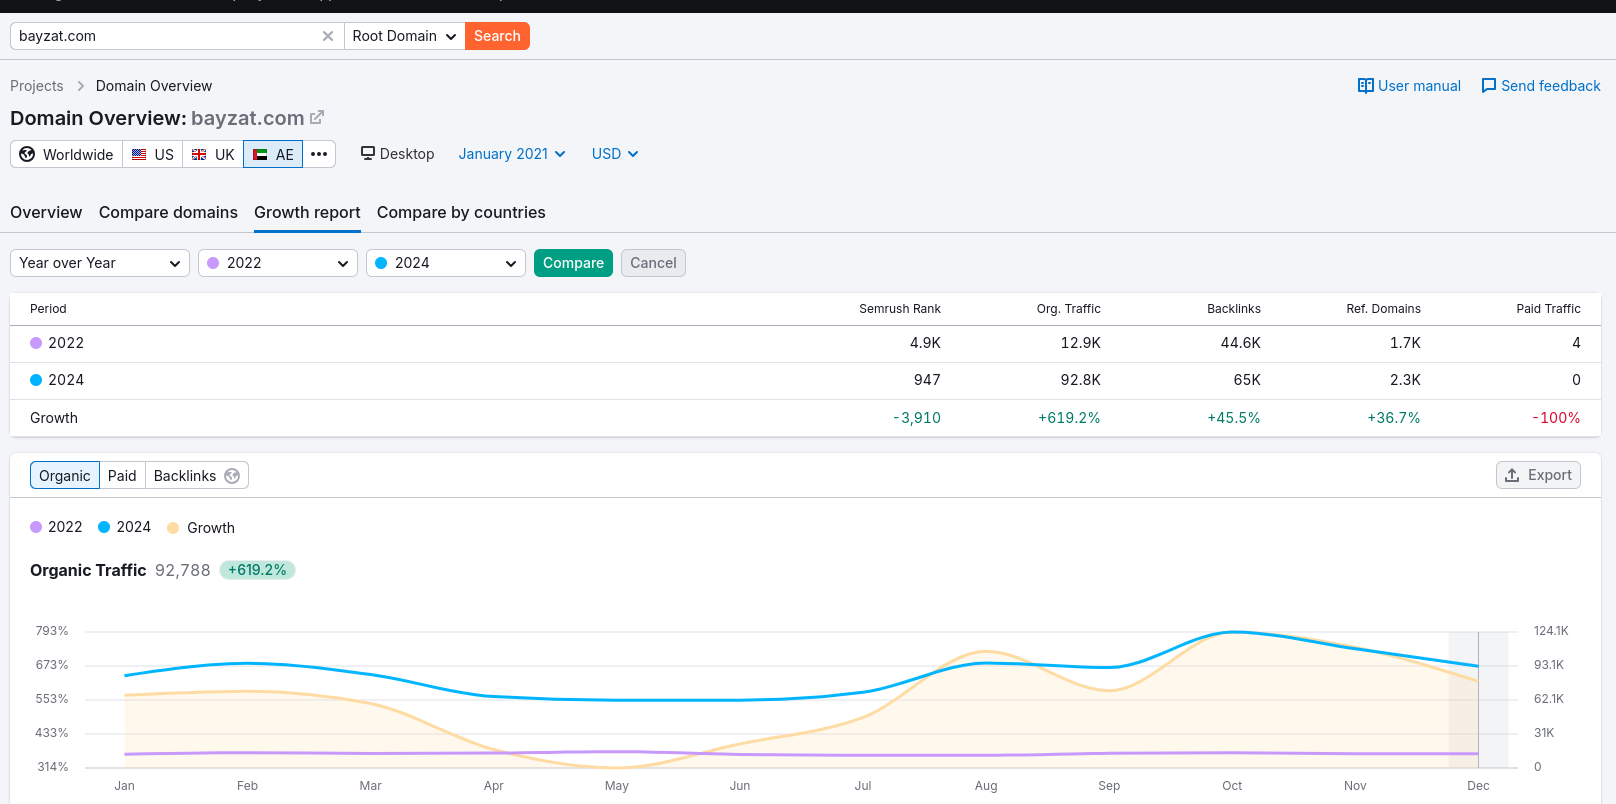Screen dimensions: 1616x804
Task: Click the orange Search button
Action: (497, 36)
